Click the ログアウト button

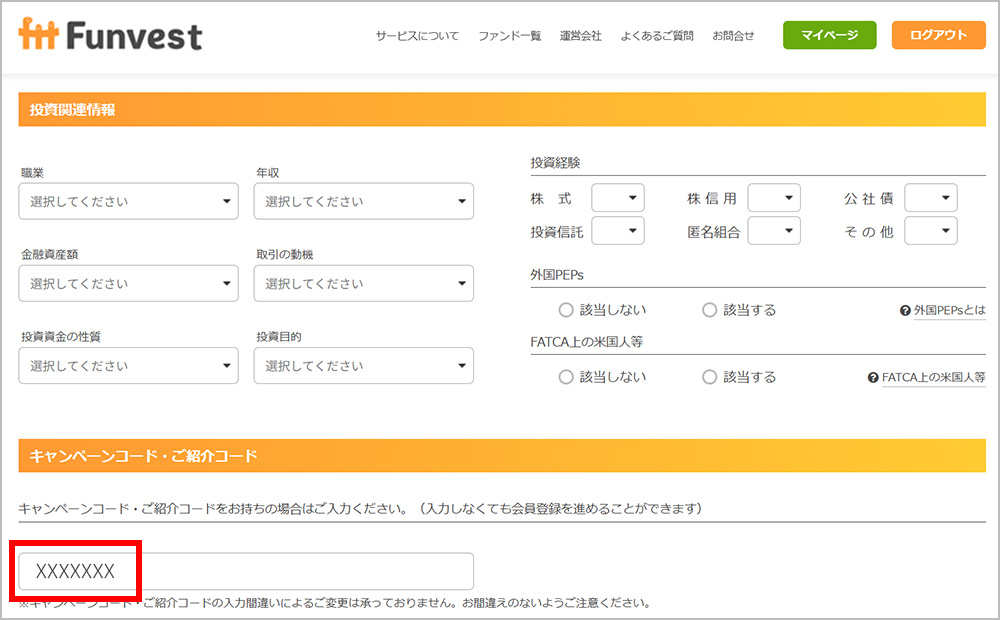coord(938,34)
